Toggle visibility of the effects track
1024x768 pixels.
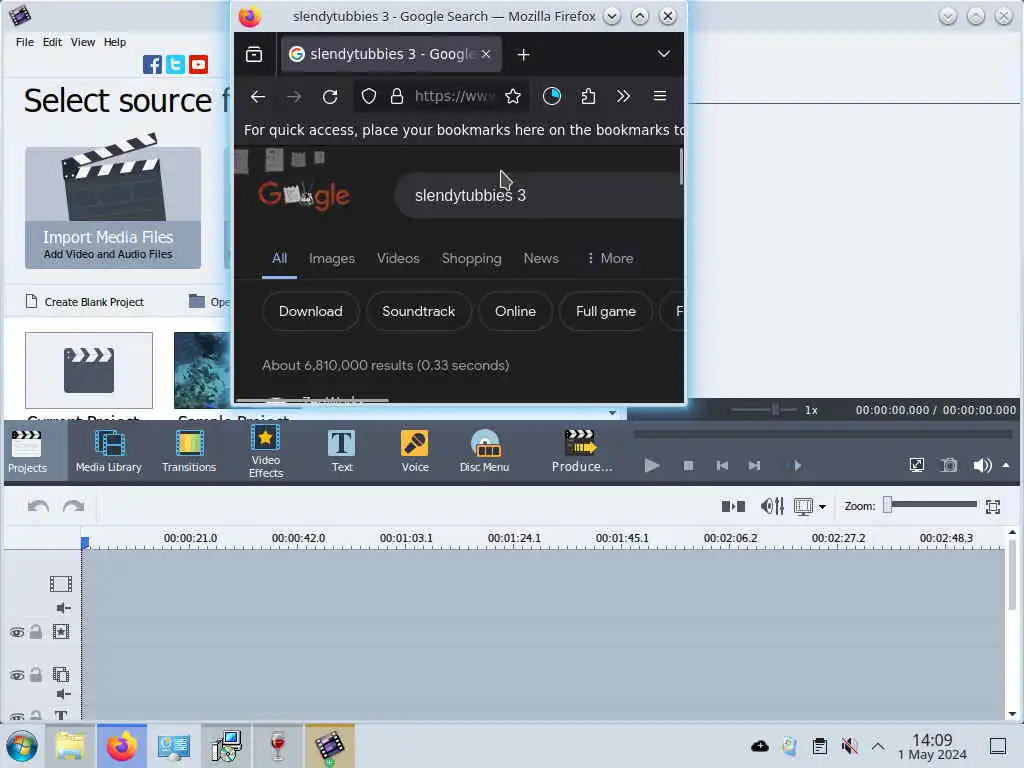17,632
